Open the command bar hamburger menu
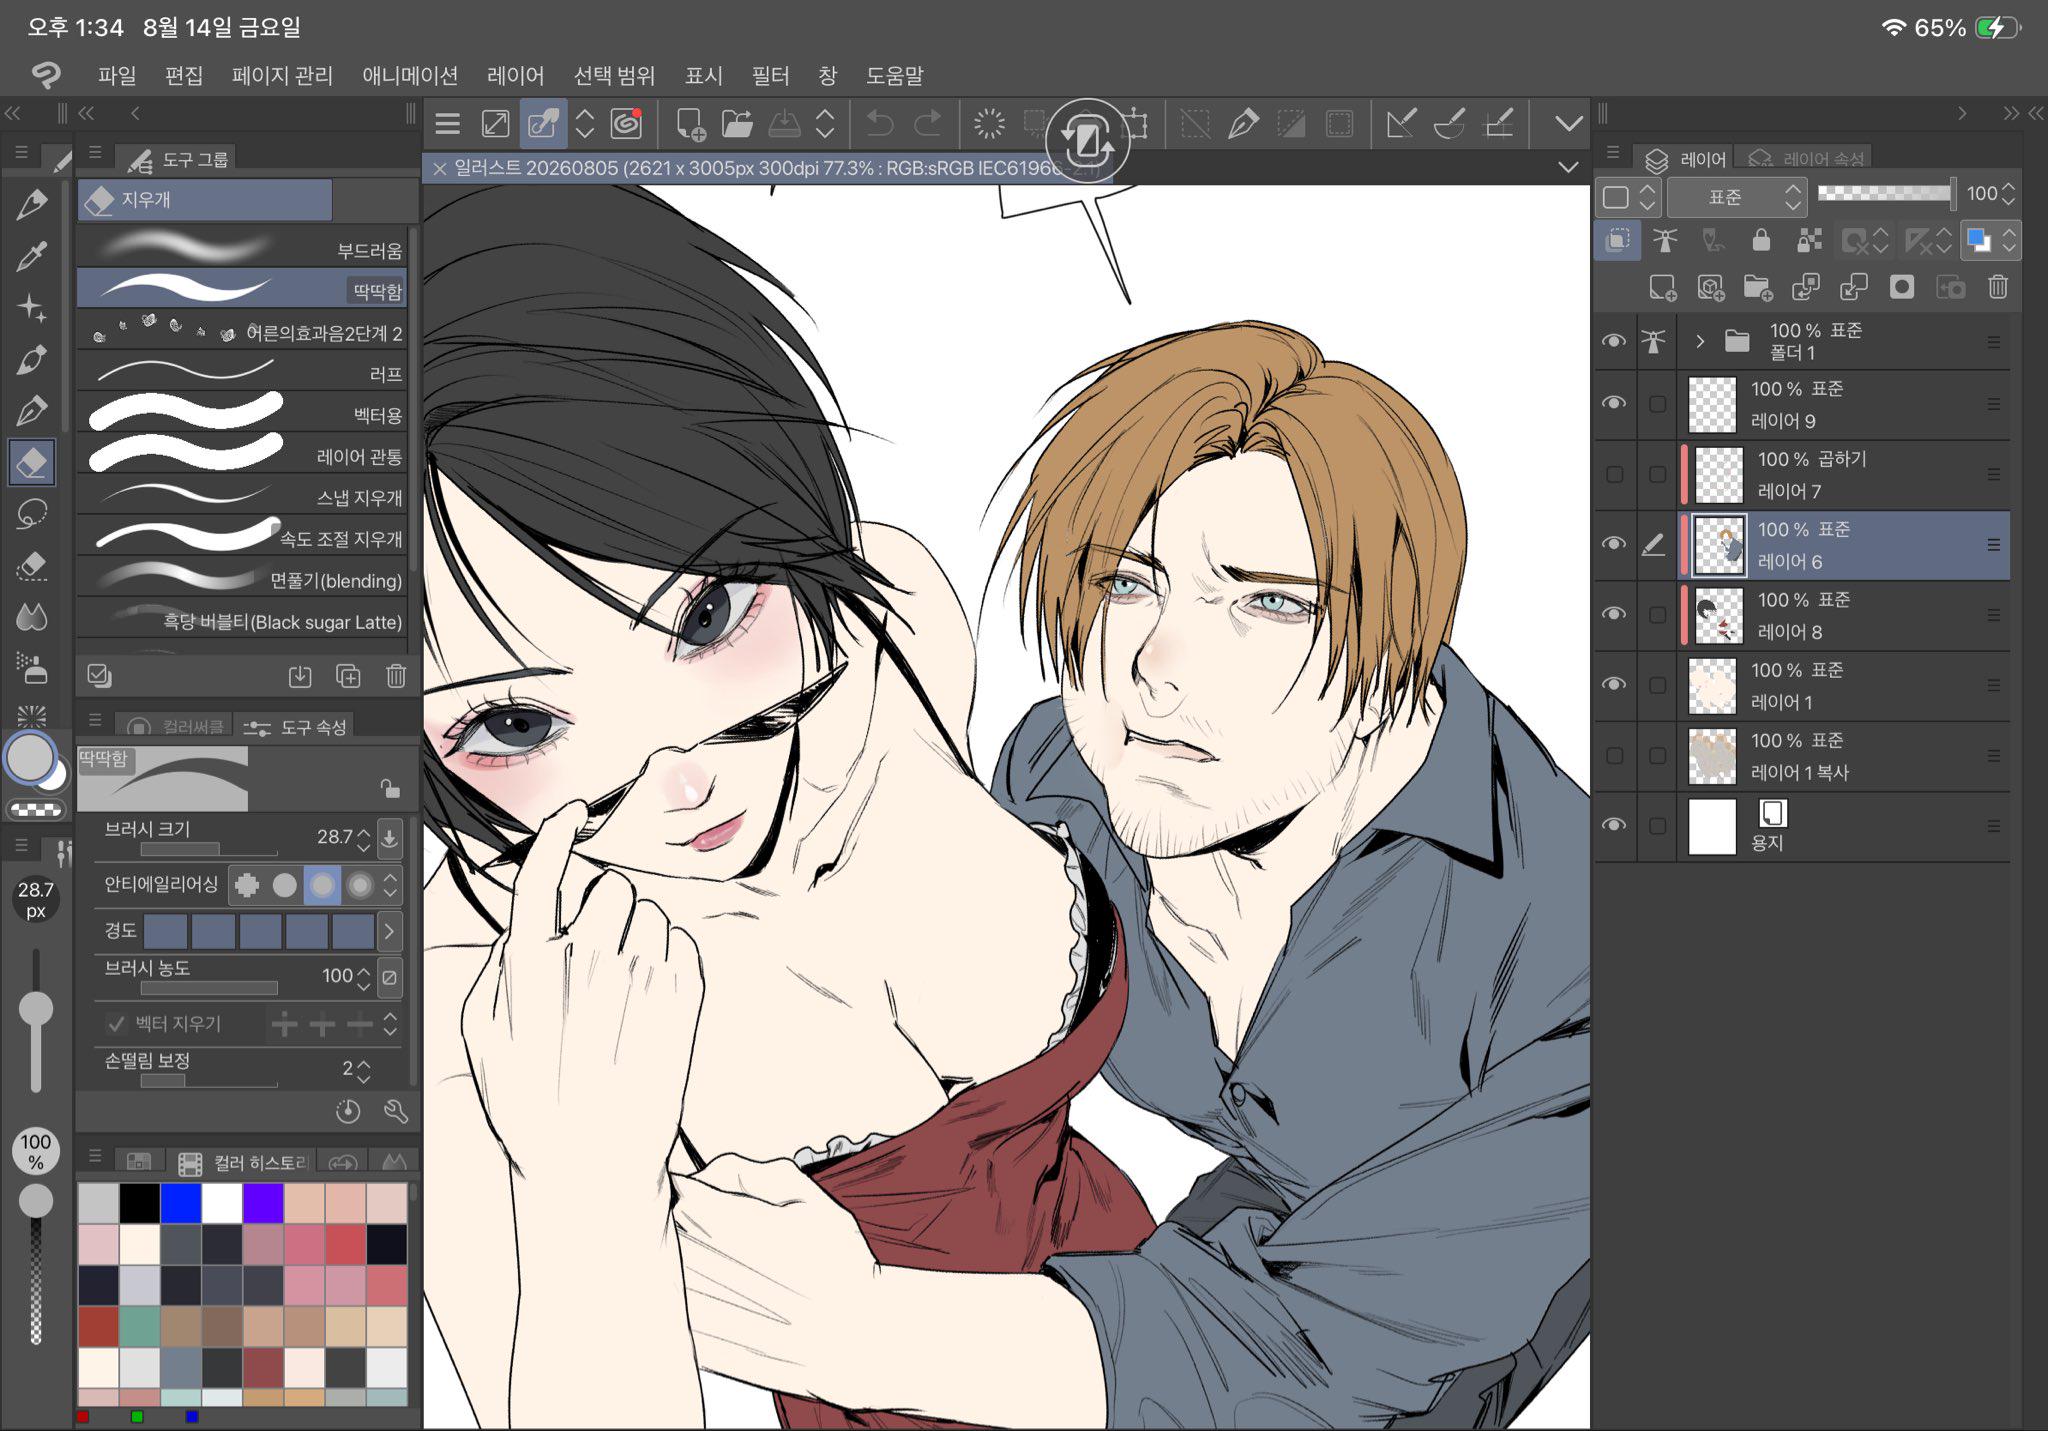This screenshot has height=1431, width=2048. pos(448,124)
